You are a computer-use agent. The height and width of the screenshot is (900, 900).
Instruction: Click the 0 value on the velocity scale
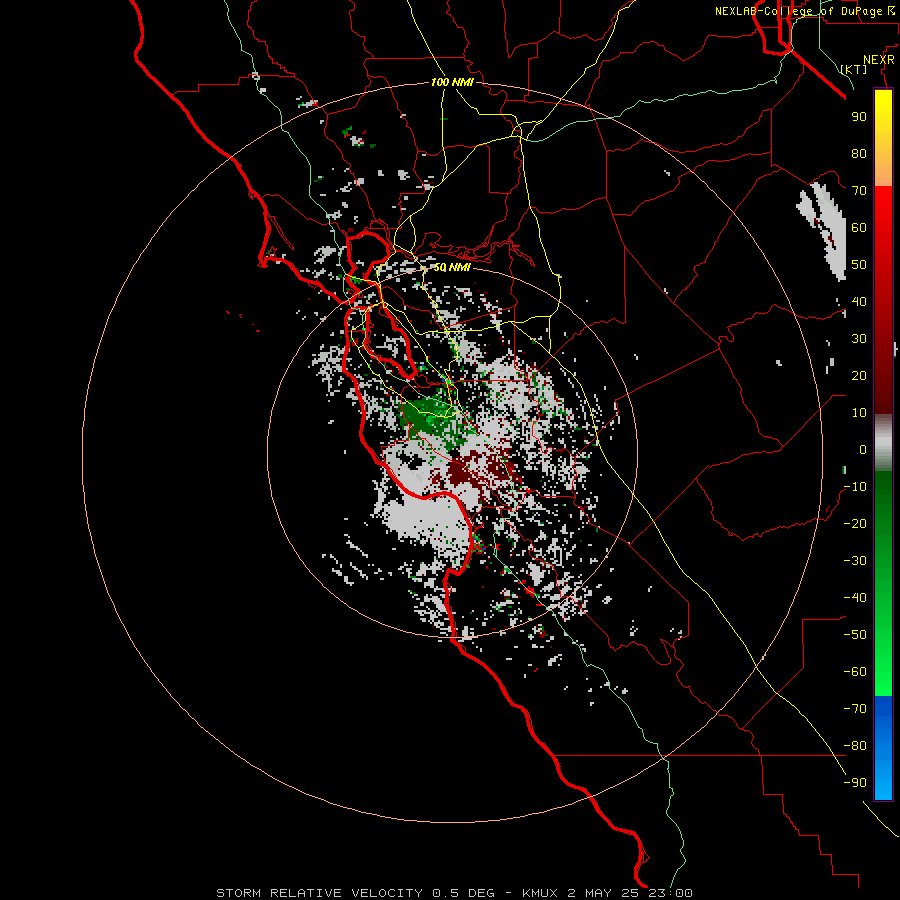pyautogui.click(x=863, y=450)
